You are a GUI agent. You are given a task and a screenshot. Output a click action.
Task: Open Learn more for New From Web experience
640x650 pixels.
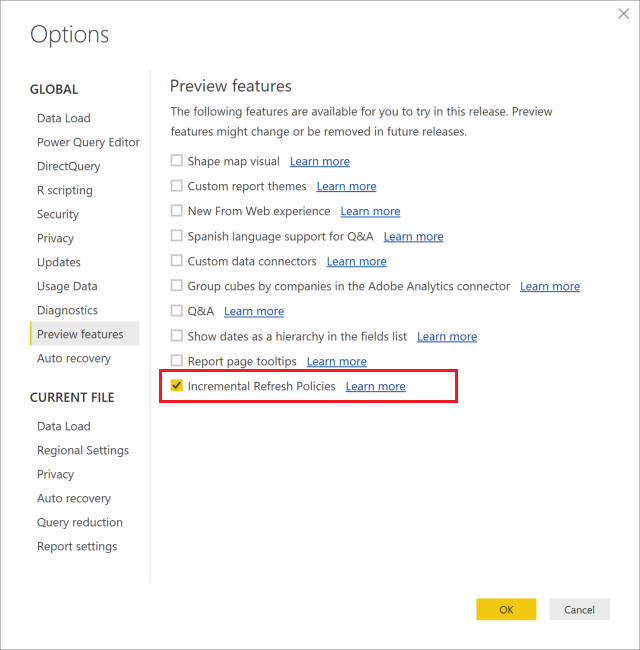[x=370, y=211]
